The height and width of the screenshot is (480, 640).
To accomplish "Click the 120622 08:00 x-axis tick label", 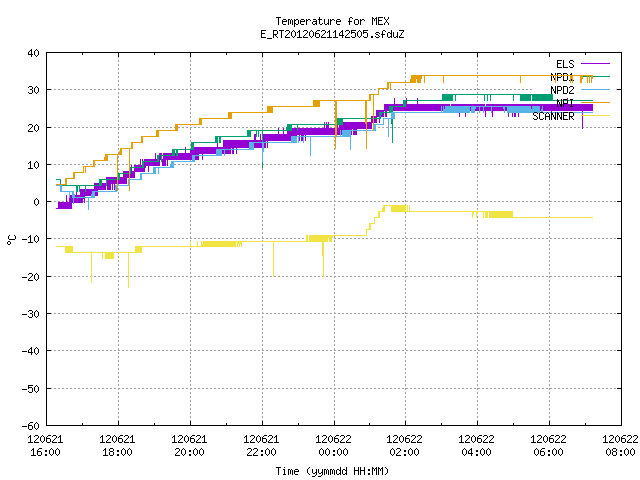I will coord(620,446).
